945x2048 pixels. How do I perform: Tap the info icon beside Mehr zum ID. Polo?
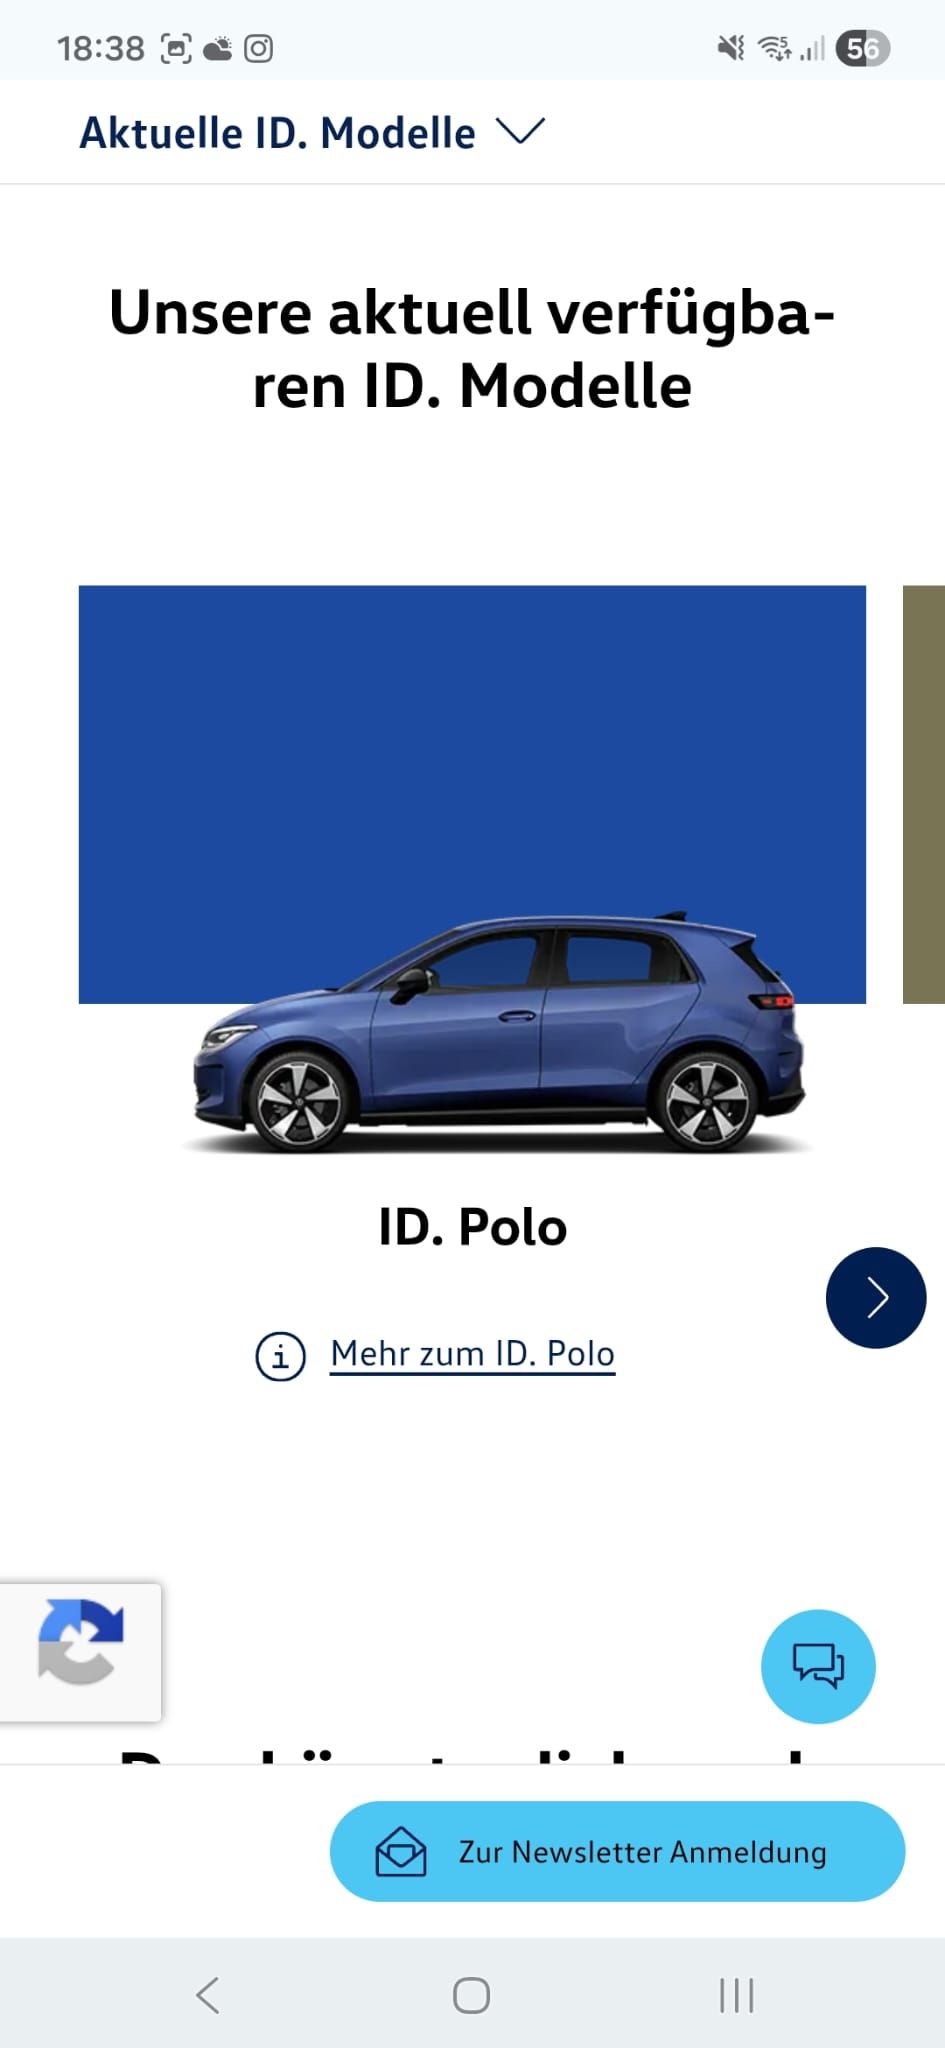[281, 1357]
